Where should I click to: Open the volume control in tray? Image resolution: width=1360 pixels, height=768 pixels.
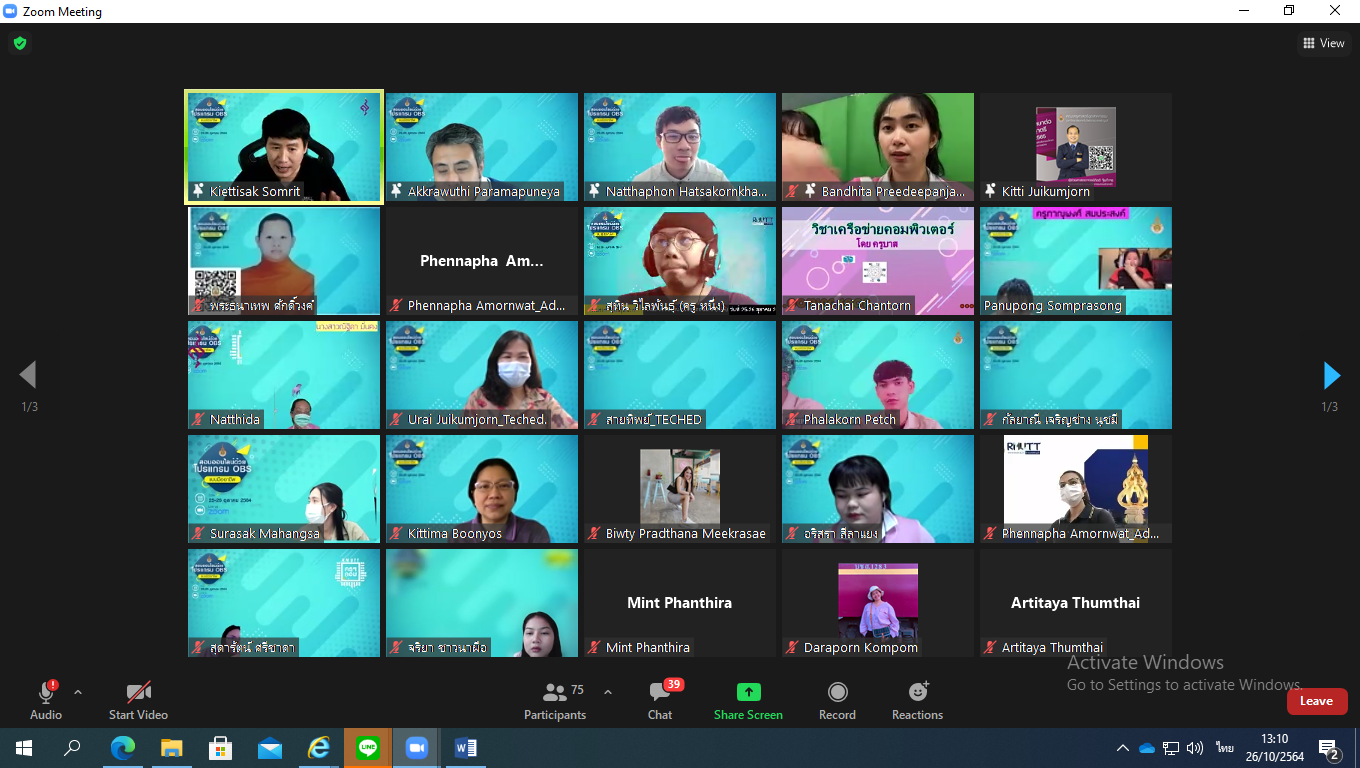(1195, 748)
